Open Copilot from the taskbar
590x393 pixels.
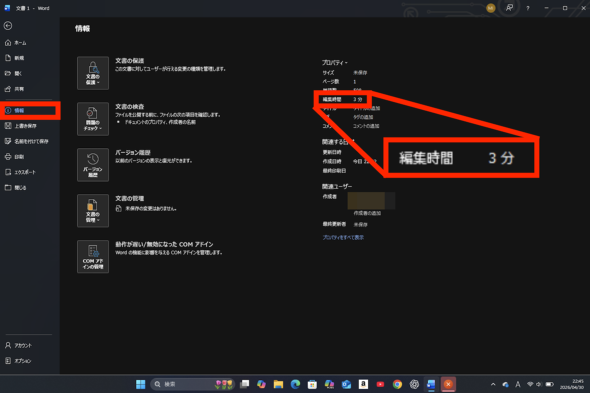[261, 384]
